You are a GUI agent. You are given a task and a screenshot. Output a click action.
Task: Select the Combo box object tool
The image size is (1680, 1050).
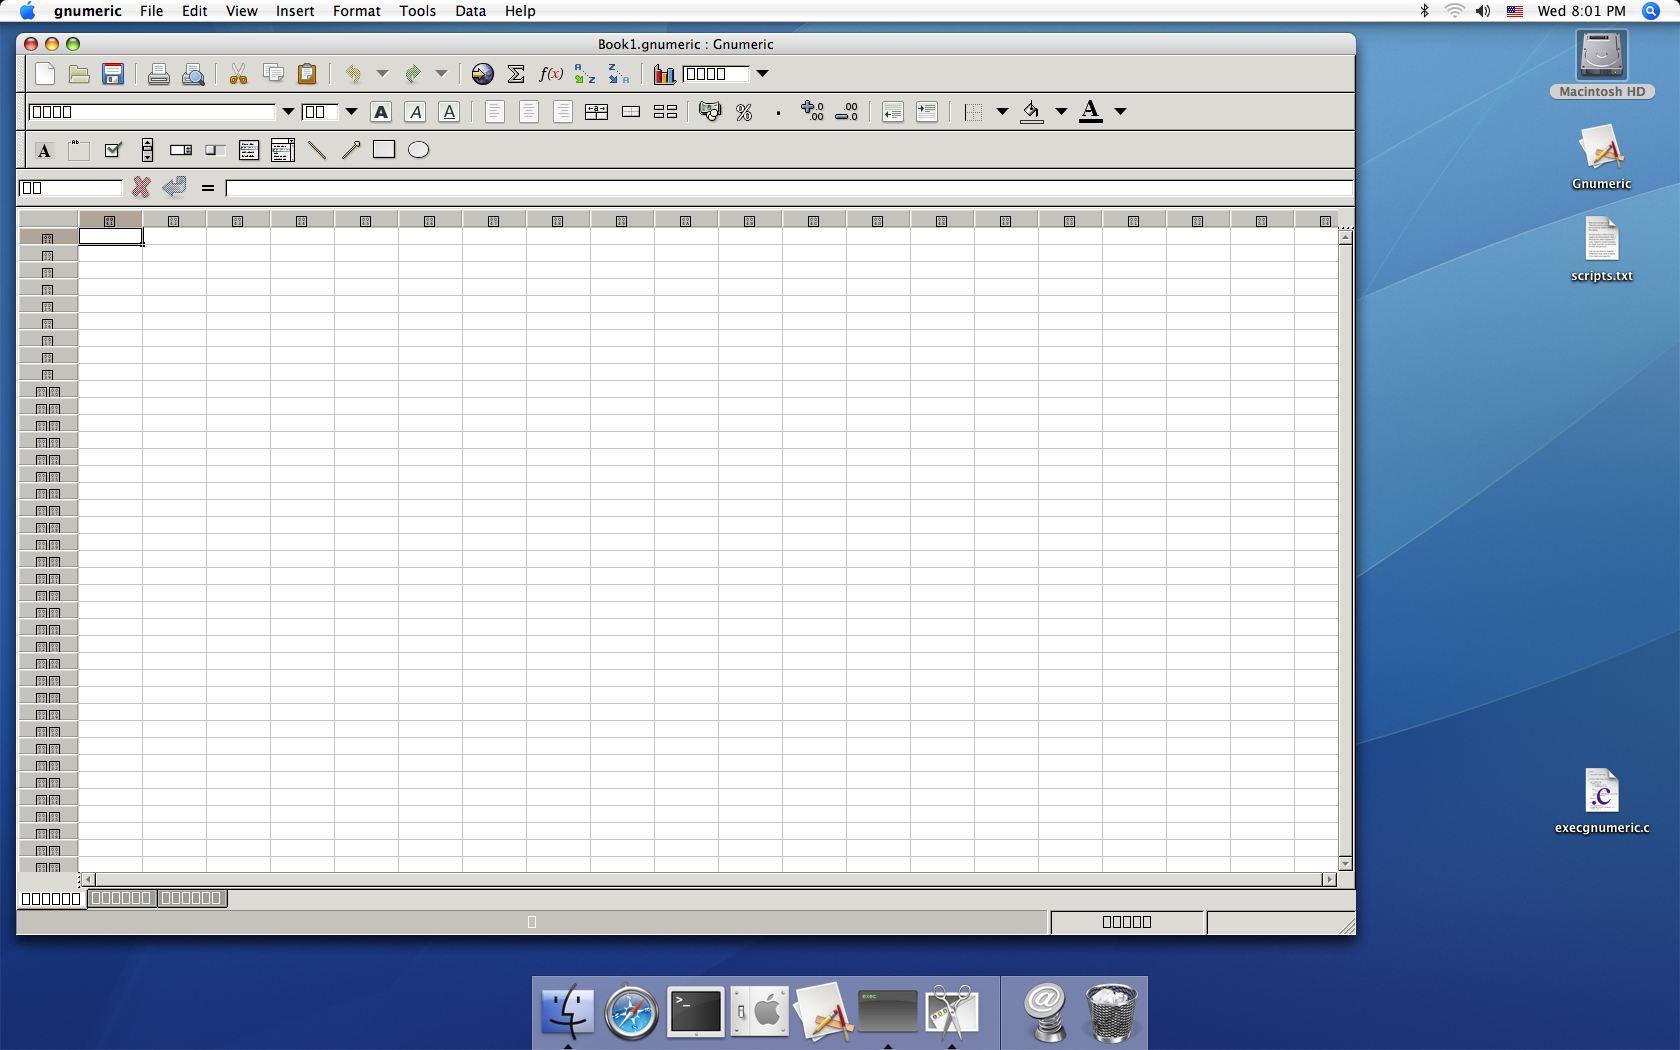[x=283, y=150]
